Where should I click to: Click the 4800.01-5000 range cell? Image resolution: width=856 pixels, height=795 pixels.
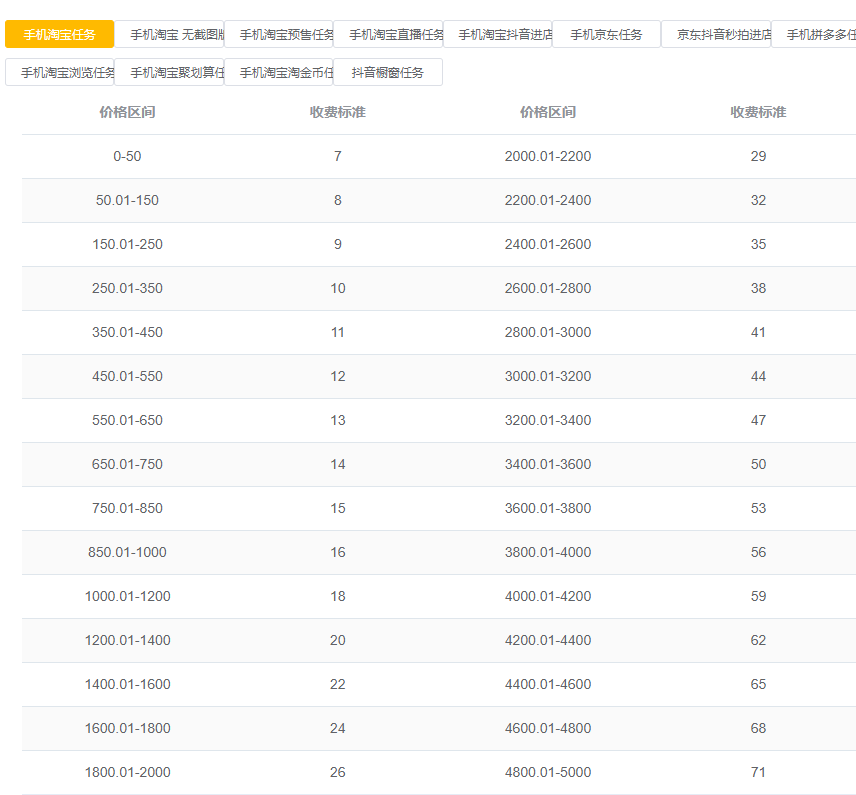(x=548, y=772)
